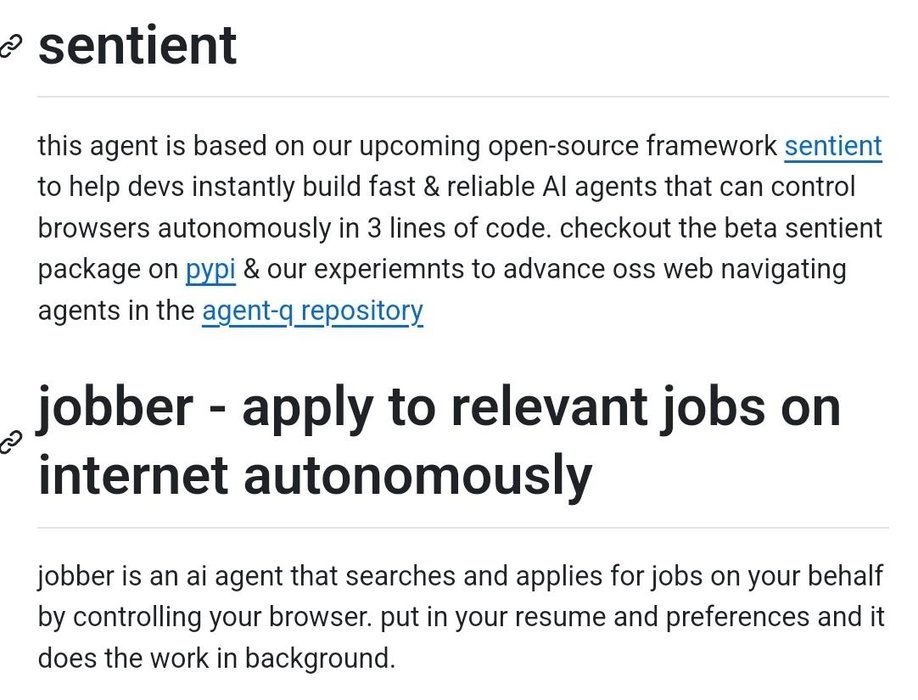Click the word "background." at paragraph end
The image size is (918, 700).
320,658
